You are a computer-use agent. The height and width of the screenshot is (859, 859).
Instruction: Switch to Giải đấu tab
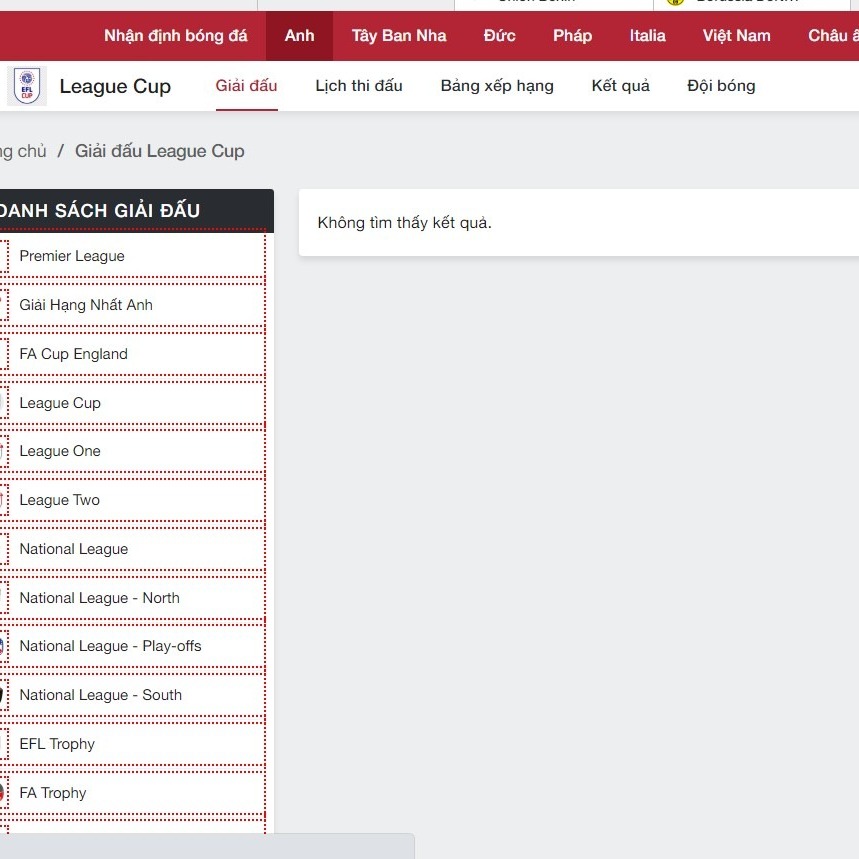tap(246, 86)
